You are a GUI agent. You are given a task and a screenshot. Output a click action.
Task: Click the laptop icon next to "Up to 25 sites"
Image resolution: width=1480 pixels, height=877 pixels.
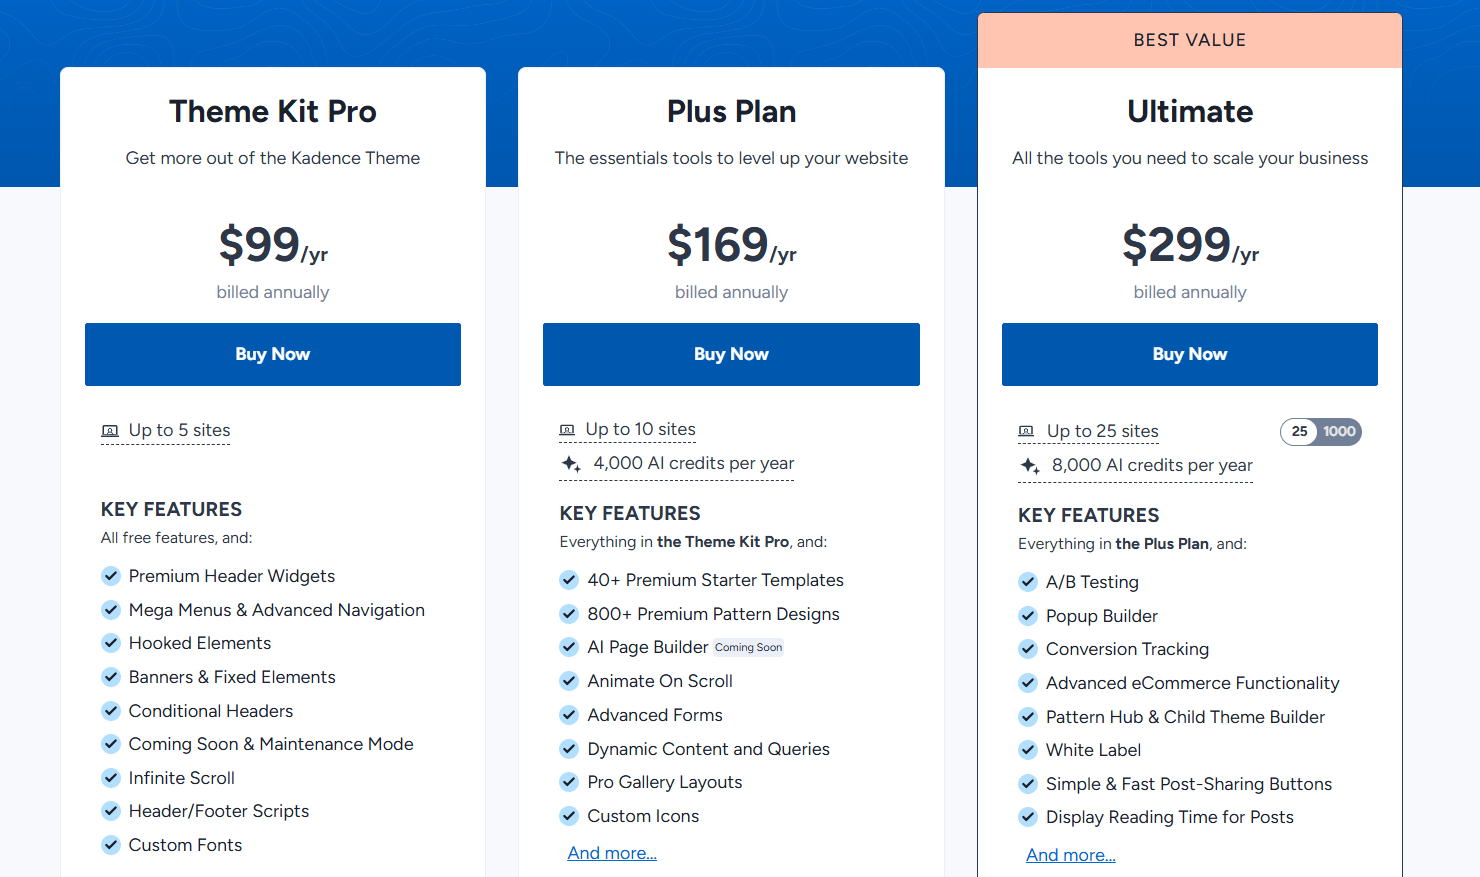click(1026, 431)
